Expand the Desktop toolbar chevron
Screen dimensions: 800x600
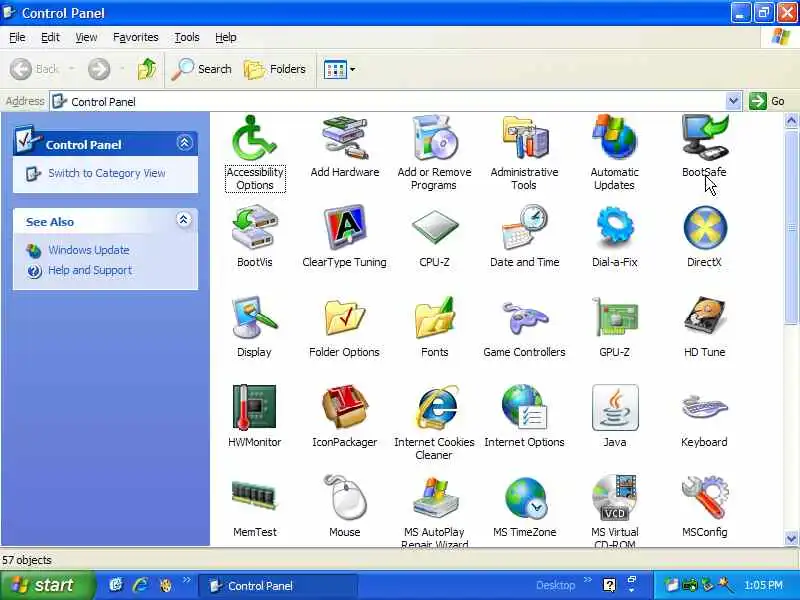tap(588, 580)
